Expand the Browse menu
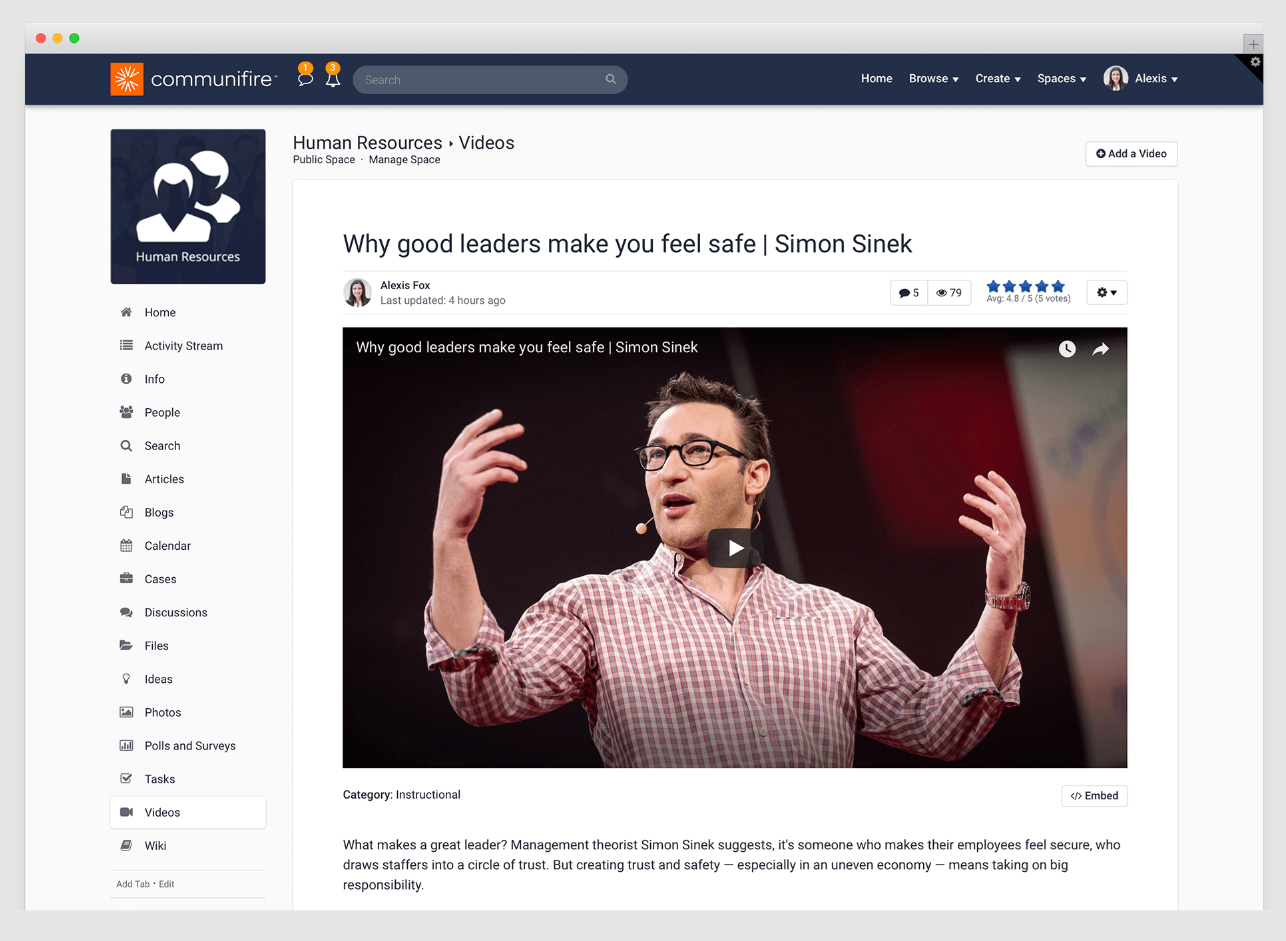This screenshot has height=941, width=1286. tap(933, 79)
